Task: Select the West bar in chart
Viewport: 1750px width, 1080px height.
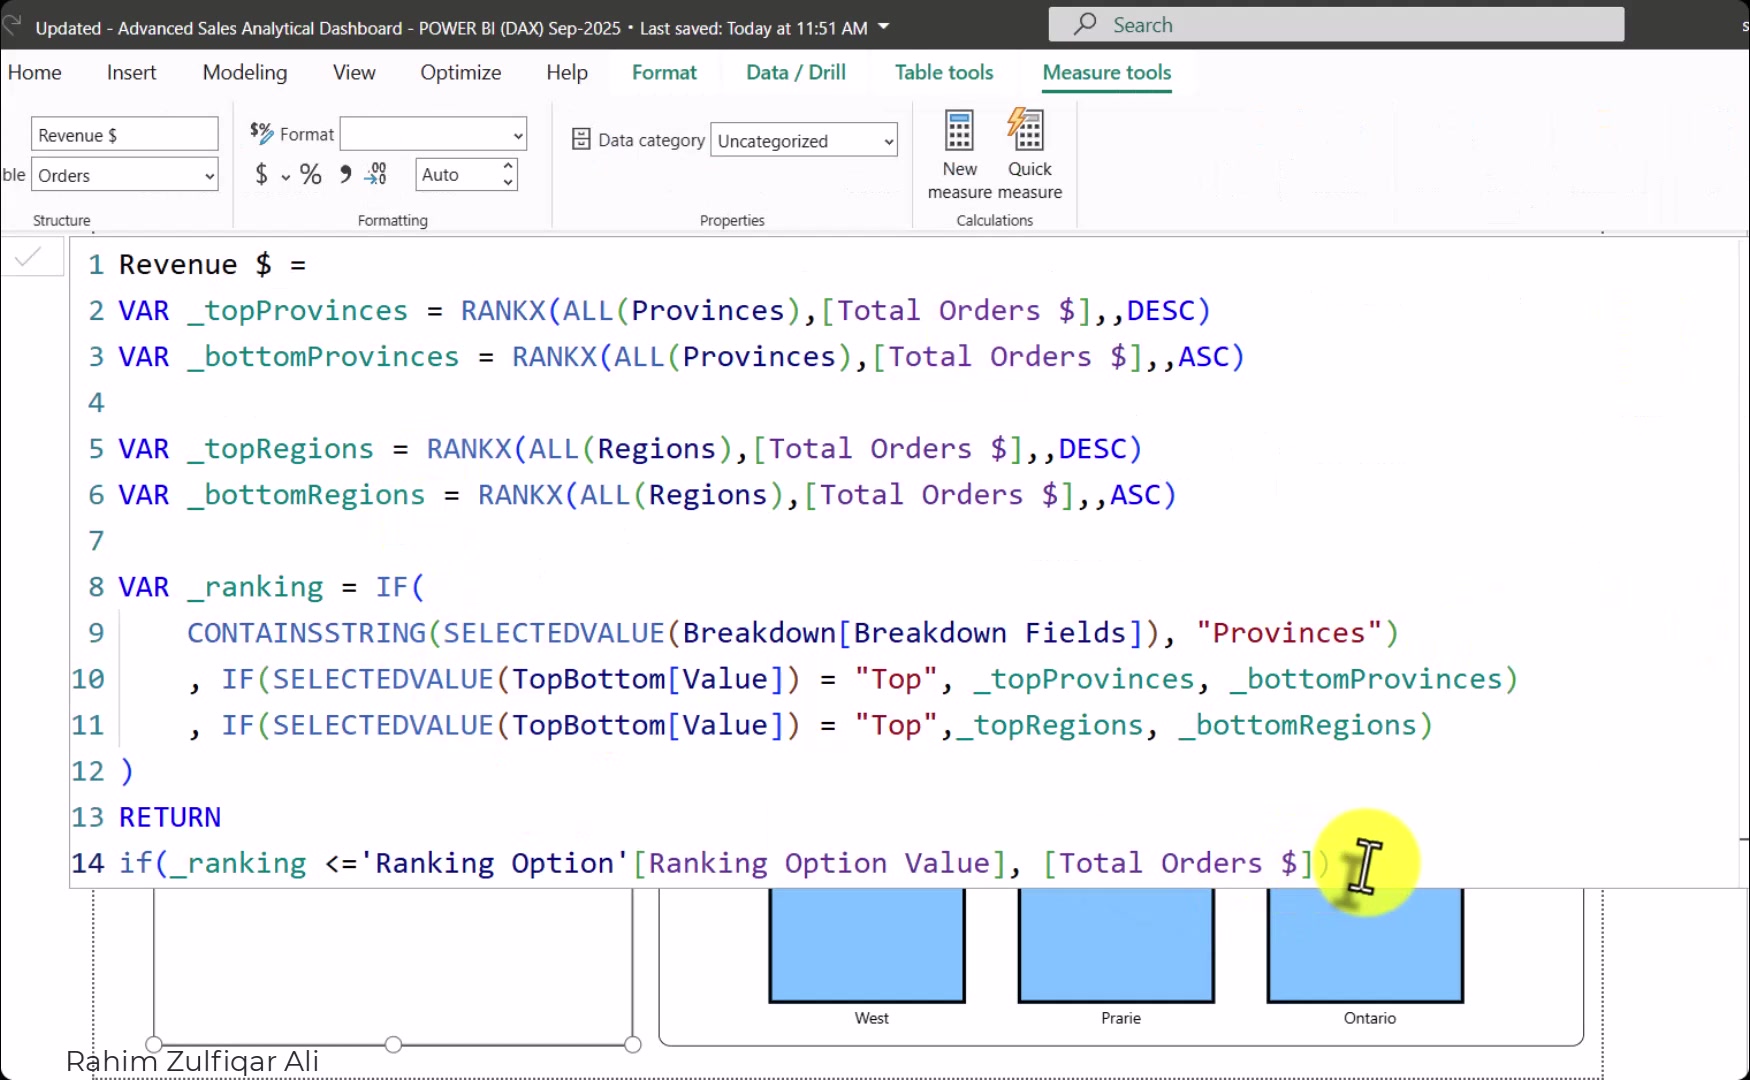Action: click(x=867, y=945)
